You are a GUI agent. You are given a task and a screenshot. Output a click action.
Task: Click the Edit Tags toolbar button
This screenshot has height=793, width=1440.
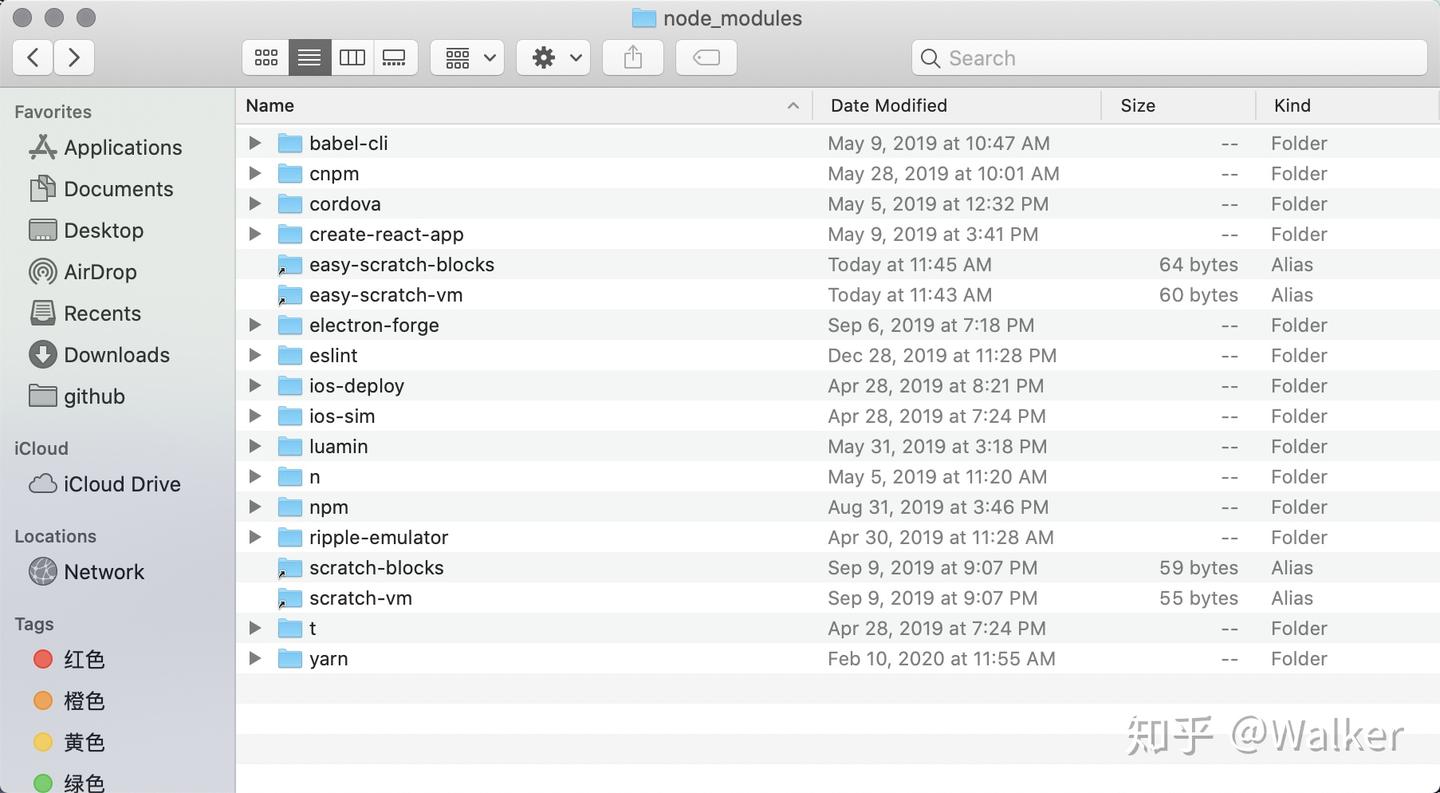coord(706,58)
